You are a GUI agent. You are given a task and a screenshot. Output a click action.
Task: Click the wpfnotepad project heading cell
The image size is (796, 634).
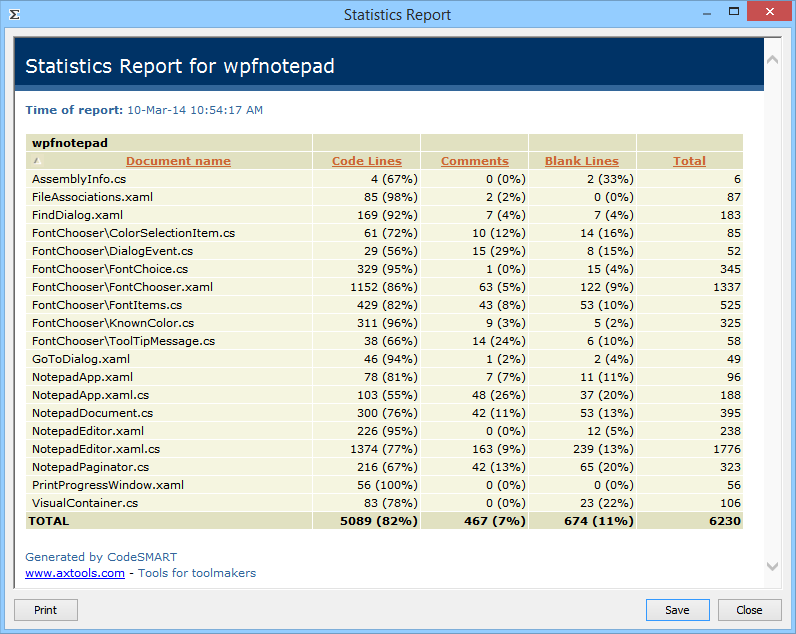(169, 143)
